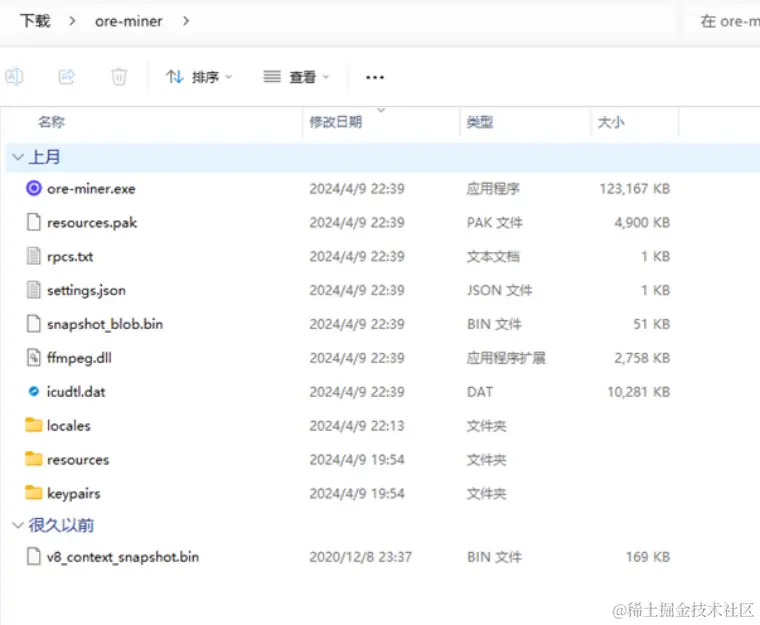Collapse the 上月 group
Image resolution: width=760 pixels, height=625 pixels.
[18, 157]
